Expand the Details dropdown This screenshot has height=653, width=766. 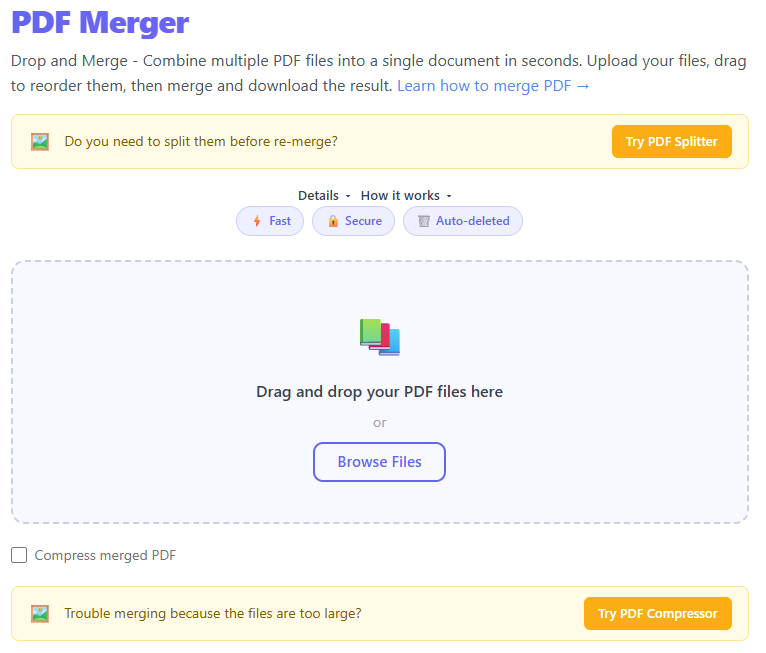324,196
